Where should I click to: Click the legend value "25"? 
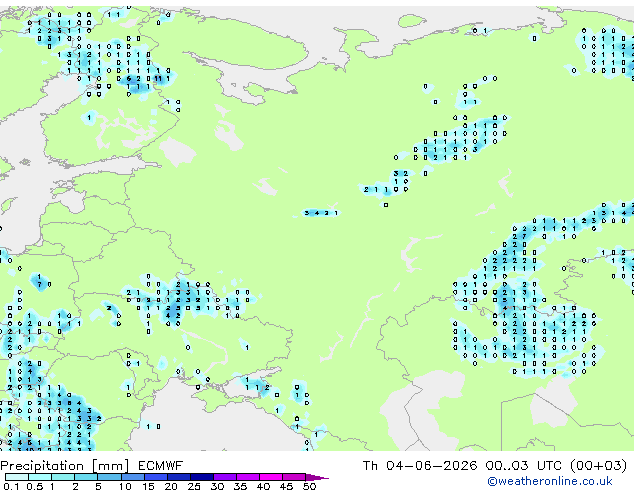[194, 486]
